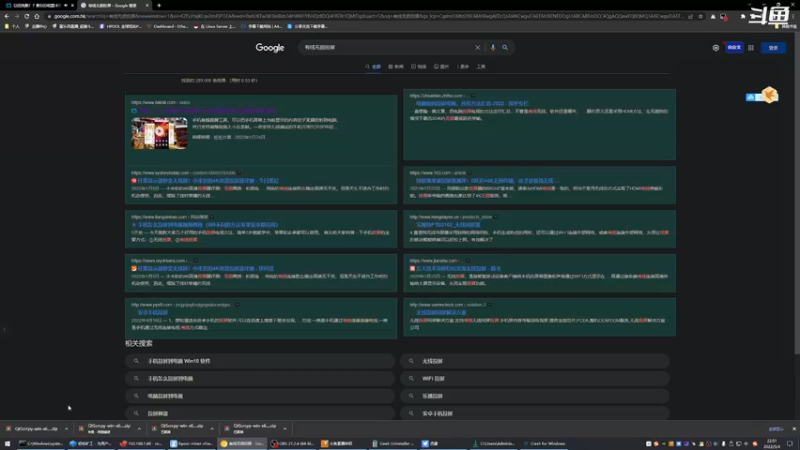800x450 pixels.
Task: Open the 163.com article result title
Action: pos(487,181)
